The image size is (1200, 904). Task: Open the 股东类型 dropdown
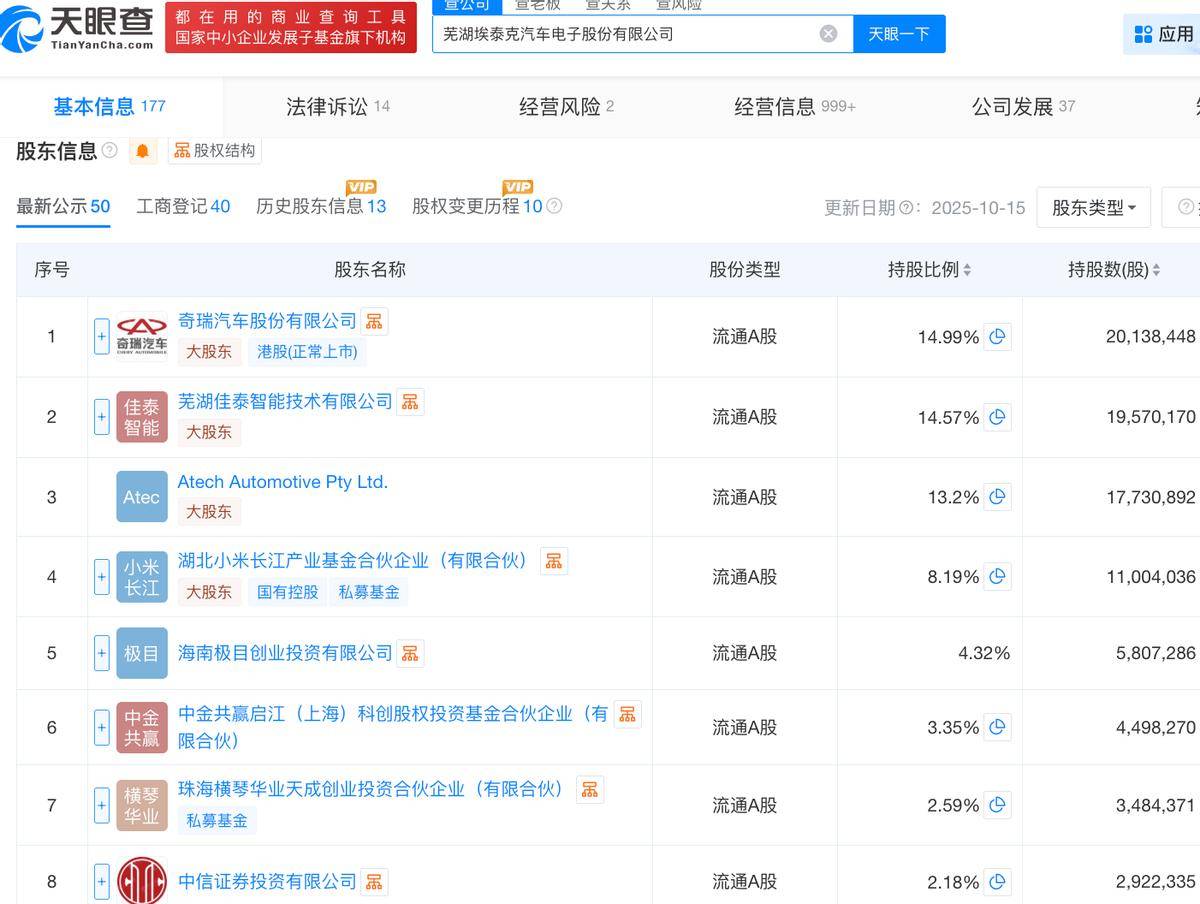1093,208
